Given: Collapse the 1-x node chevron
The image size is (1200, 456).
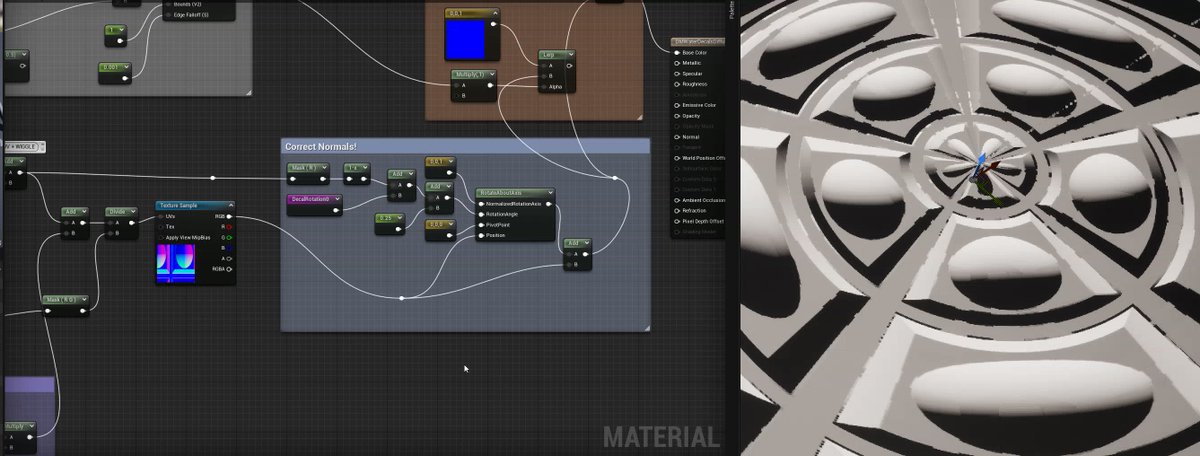Looking at the screenshot, I should tap(363, 168).
